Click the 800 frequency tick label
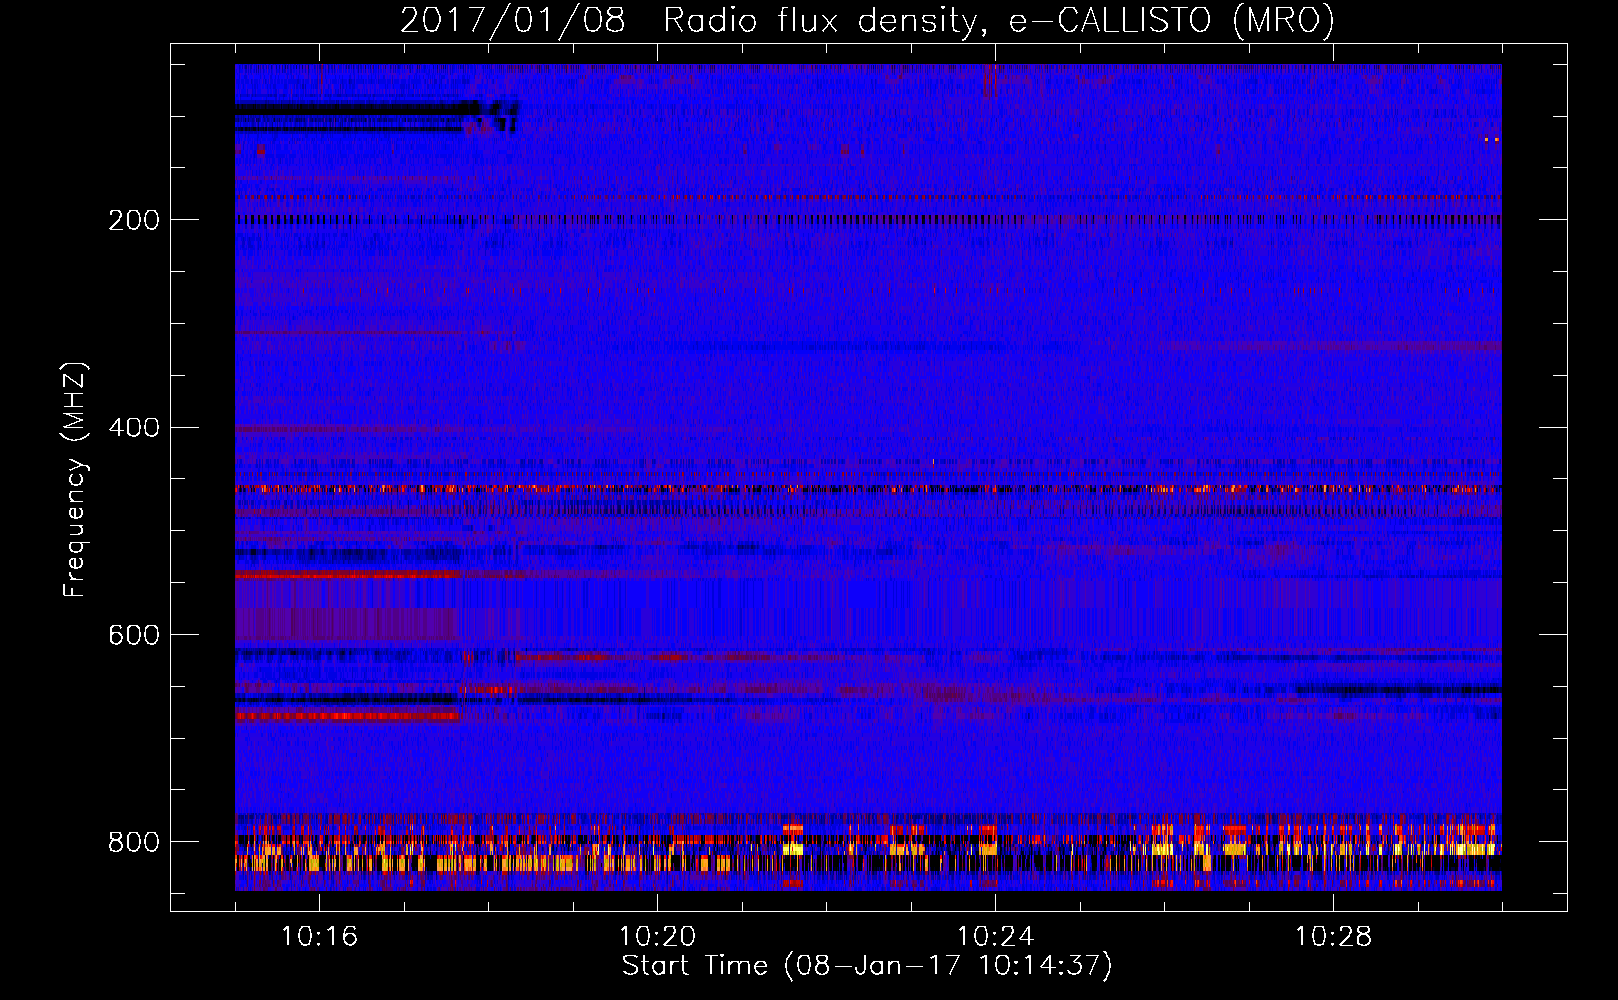 pyautogui.click(x=134, y=843)
